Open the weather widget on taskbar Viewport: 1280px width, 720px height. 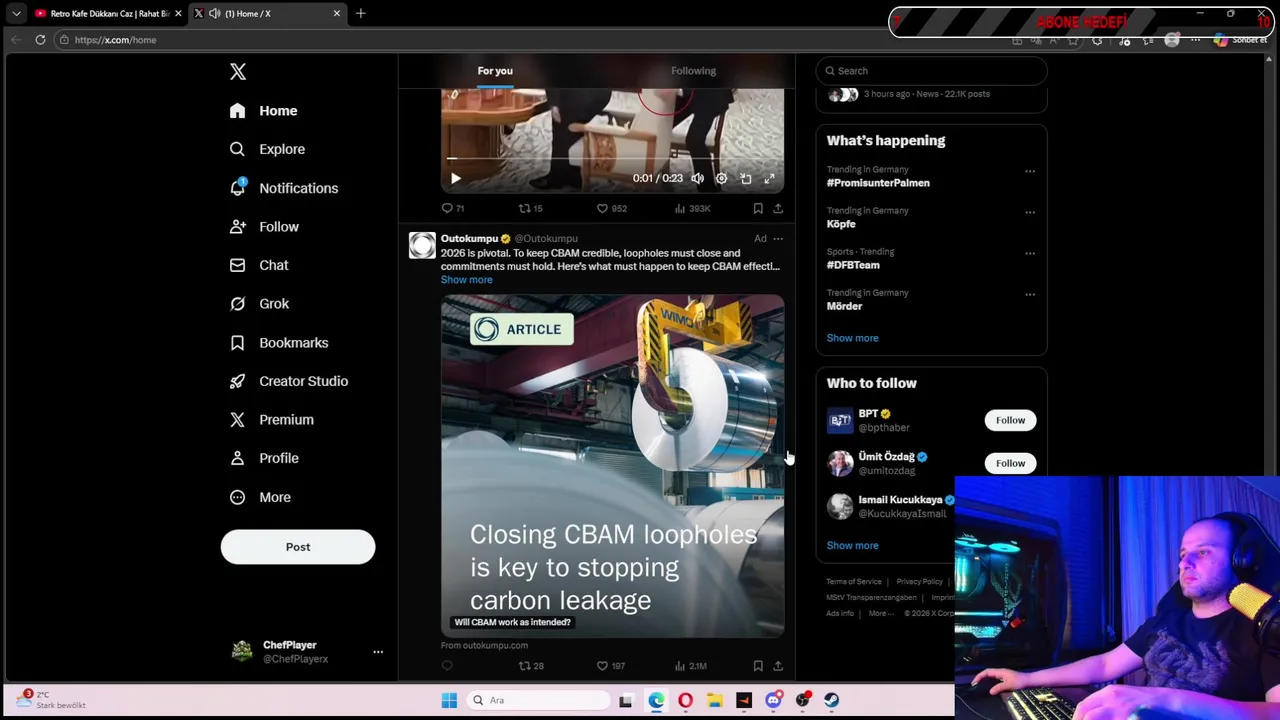click(x=50, y=700)
